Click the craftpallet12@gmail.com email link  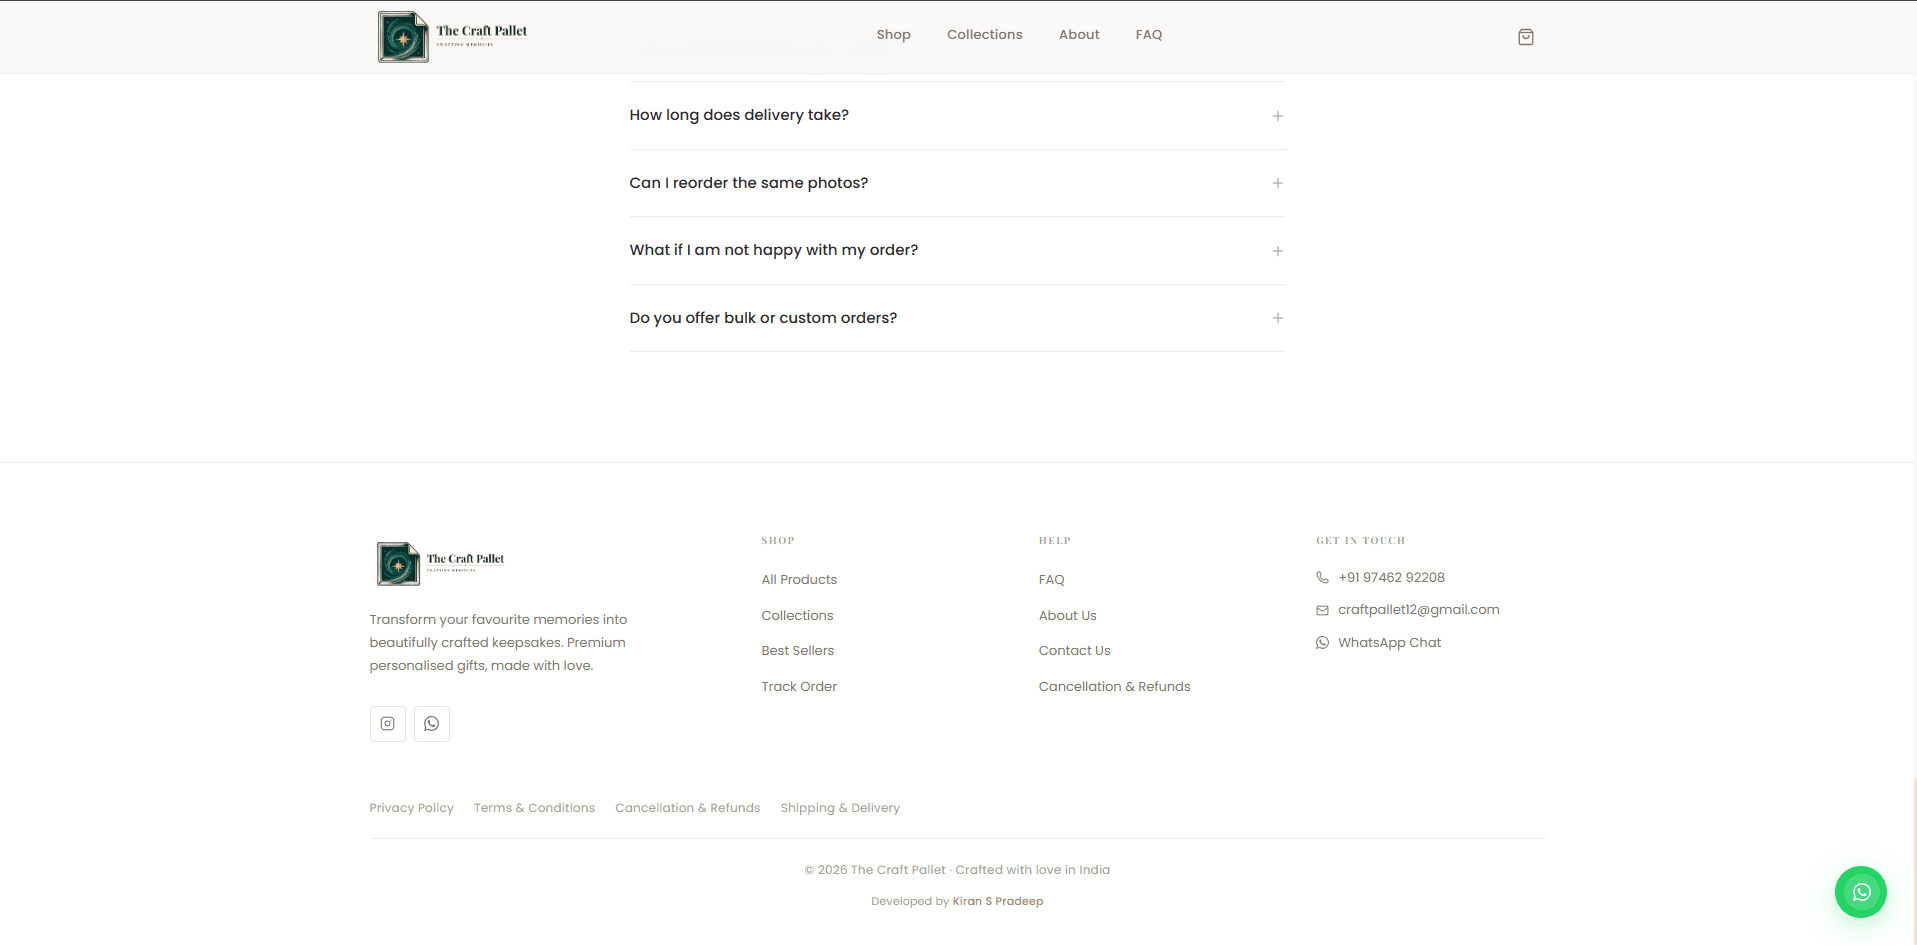[x=1418, y=610]
